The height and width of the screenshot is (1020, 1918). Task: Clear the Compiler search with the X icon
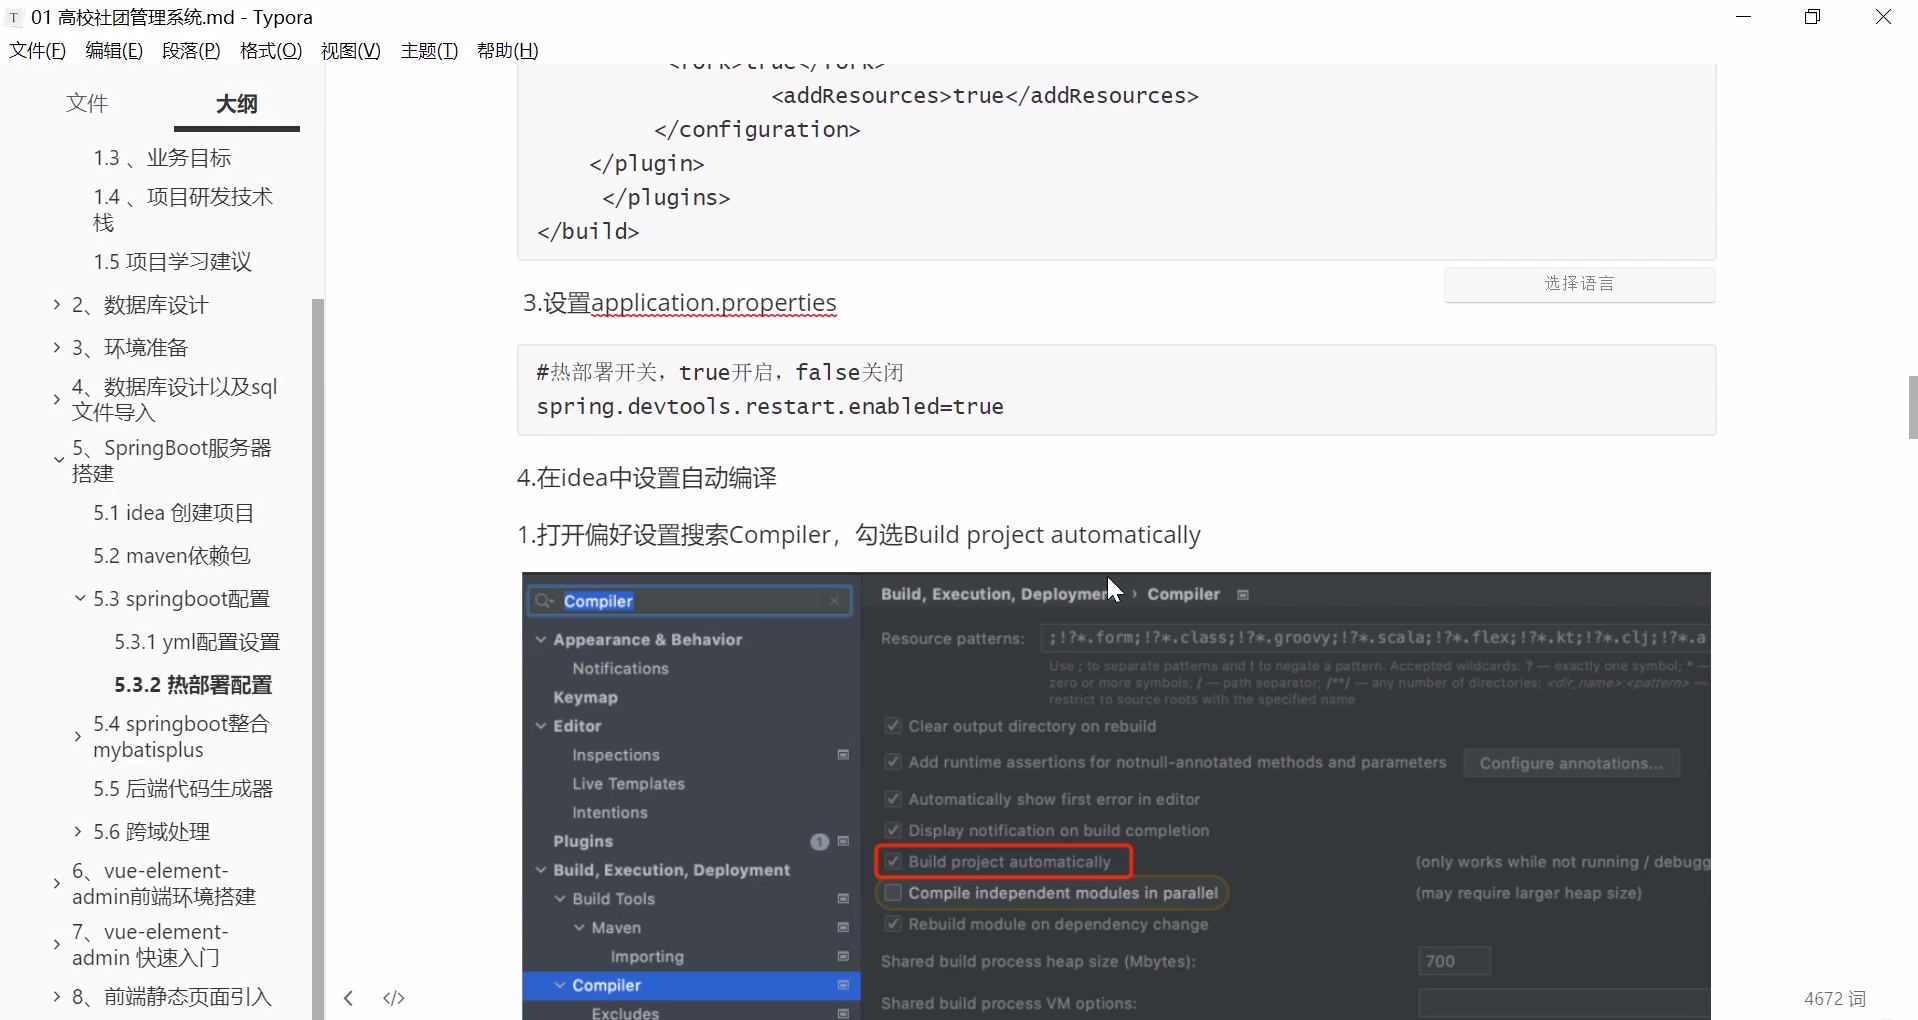(834, 601)
